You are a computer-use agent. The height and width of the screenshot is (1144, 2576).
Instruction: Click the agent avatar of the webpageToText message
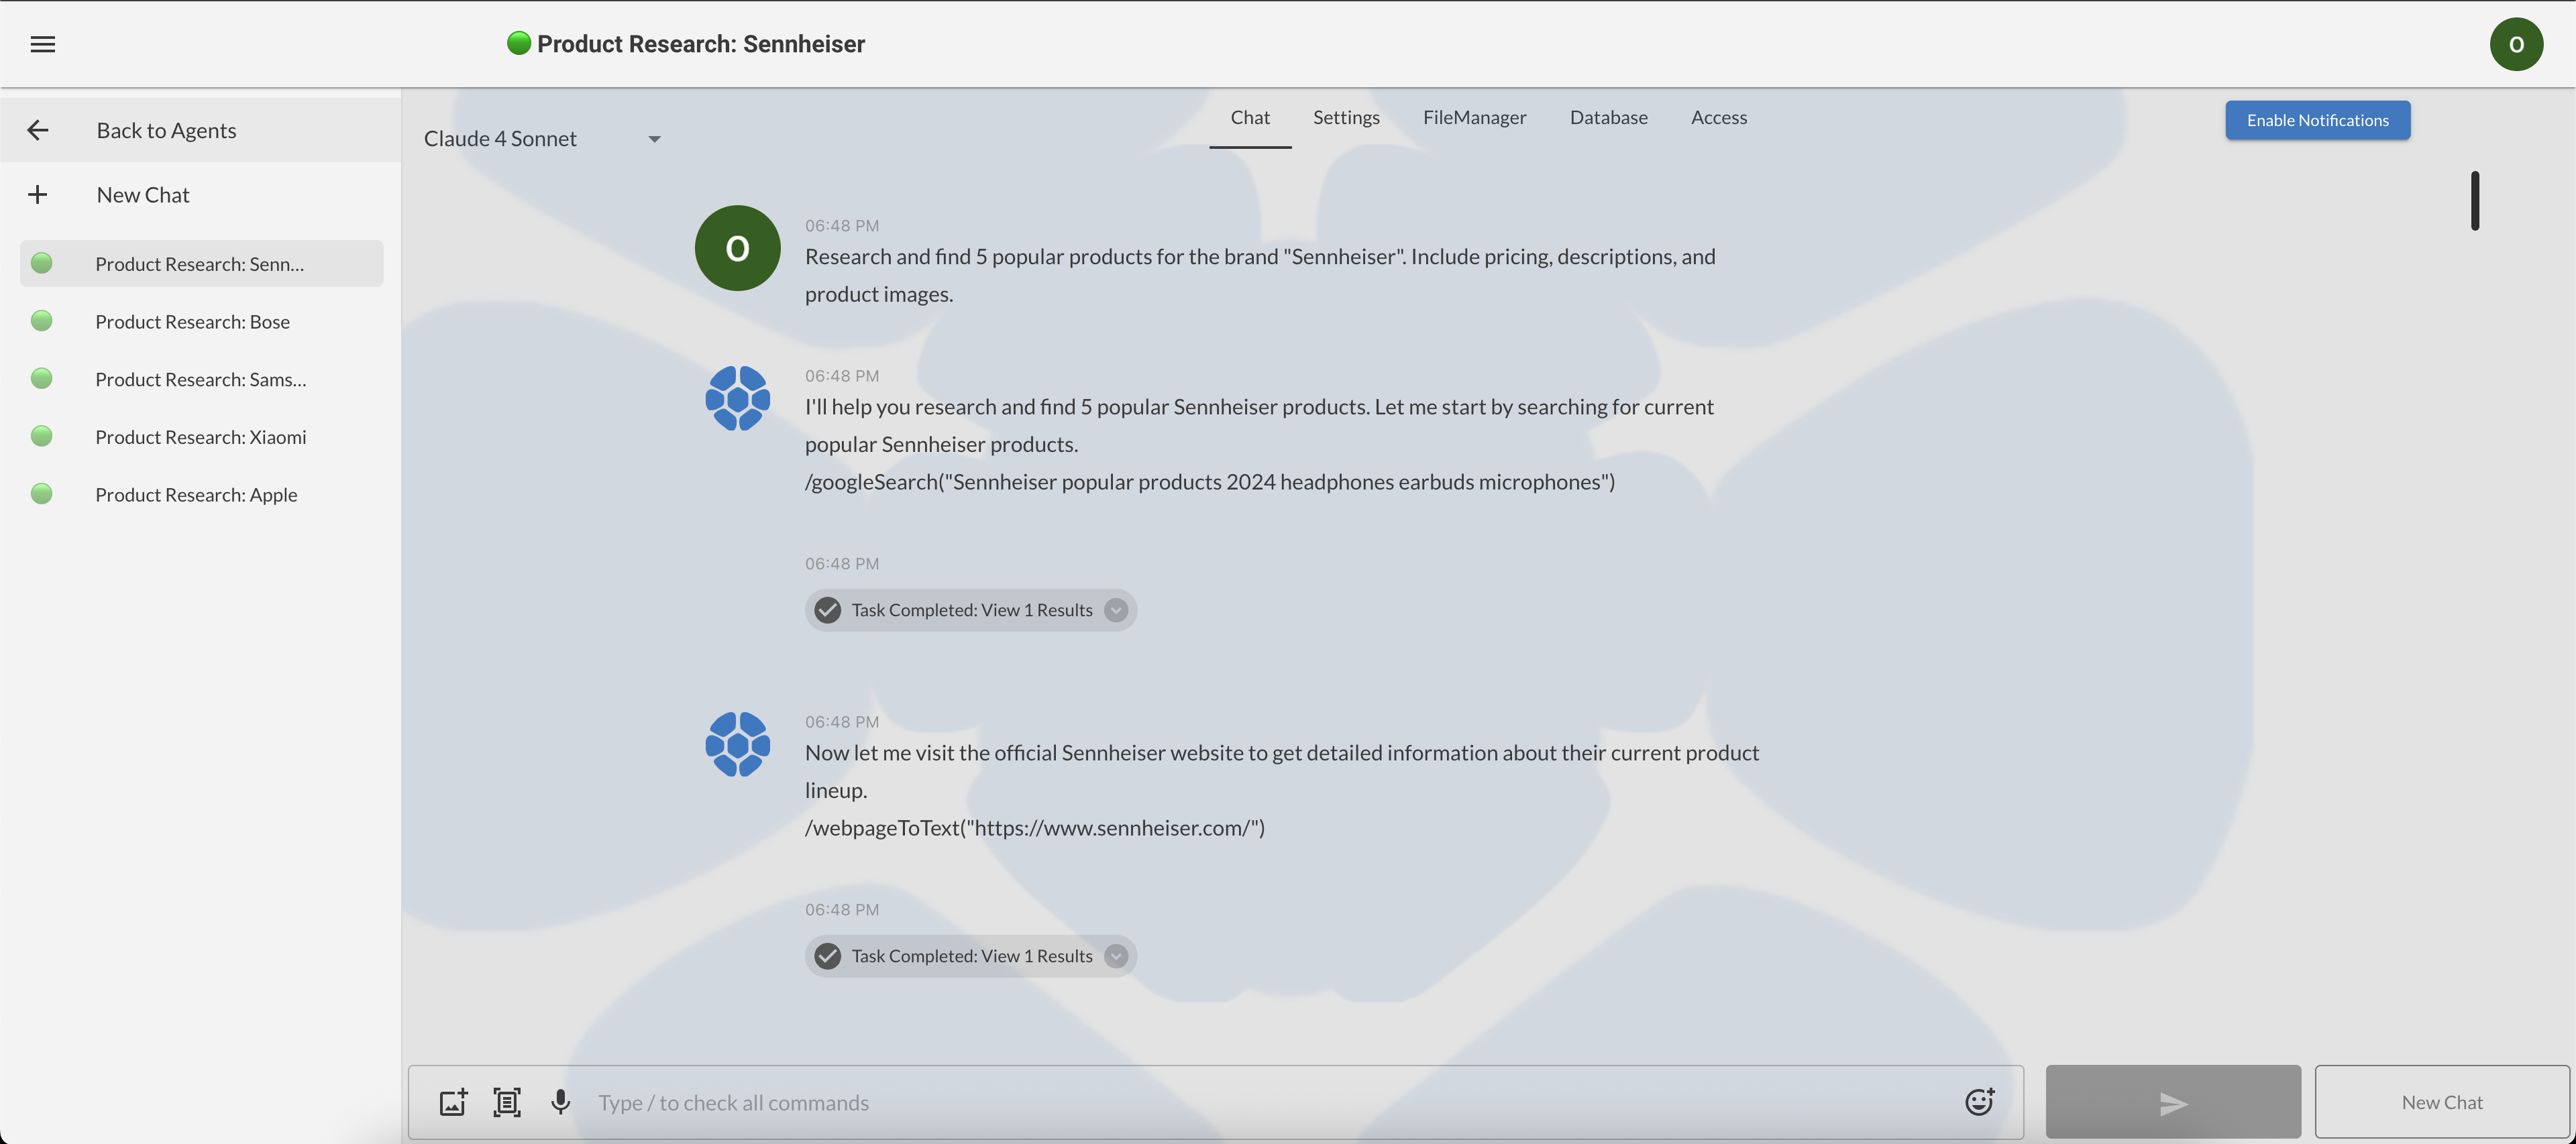[x=738, y=744]
